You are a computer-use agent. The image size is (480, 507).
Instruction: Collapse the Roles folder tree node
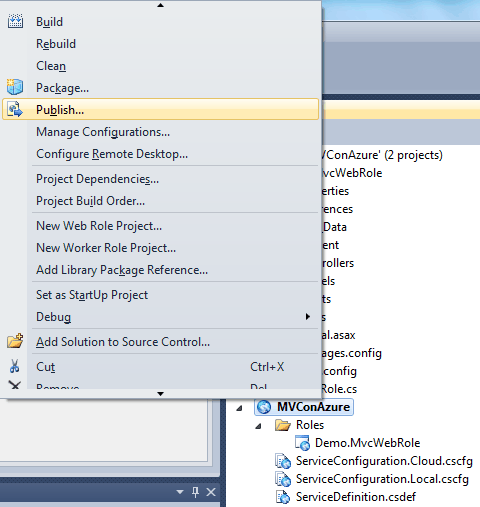(x=258, y=426)
